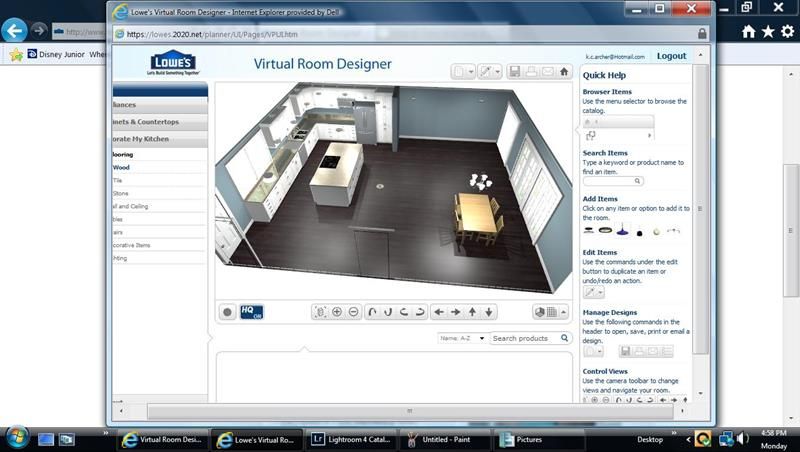The width and height of the screenshot is (800, 452).
Task: Toggle the round record button beside HQ
Action: tap(227, 312)
